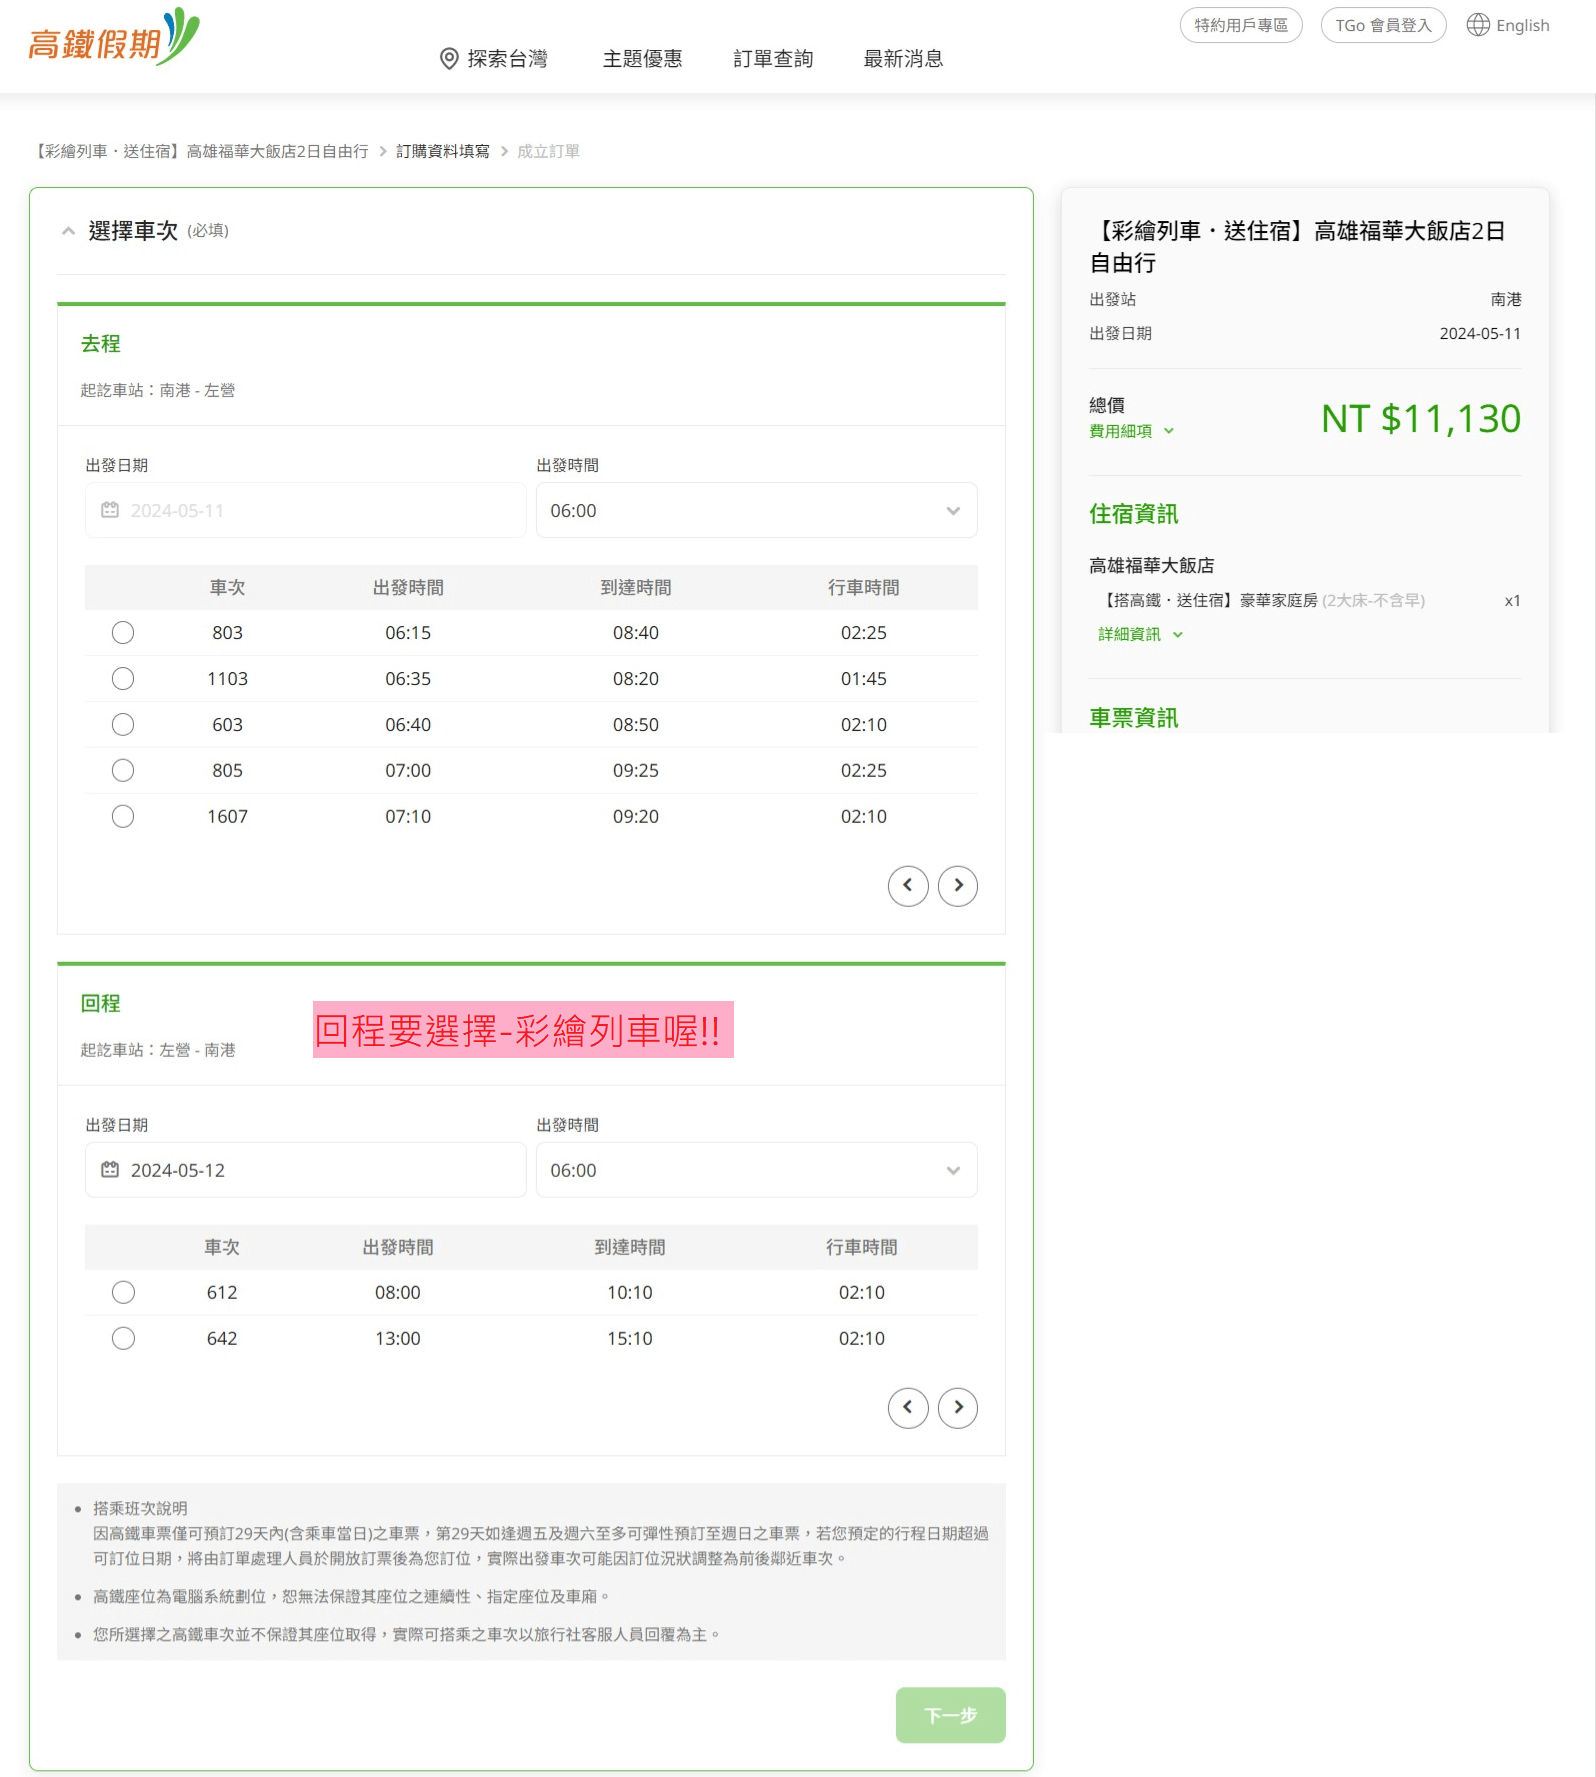Click 車票資訊 heading

pos(1133,718)
